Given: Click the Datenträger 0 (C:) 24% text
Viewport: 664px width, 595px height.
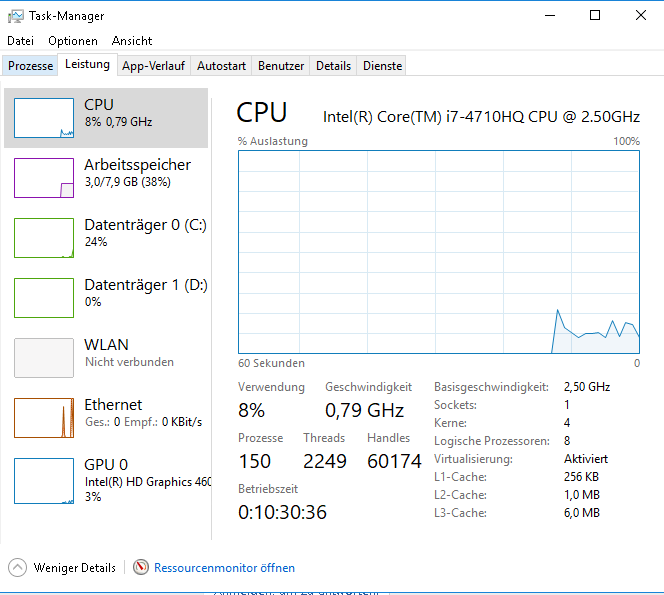Looking at the screenshot, I should (x=96, y=242).
